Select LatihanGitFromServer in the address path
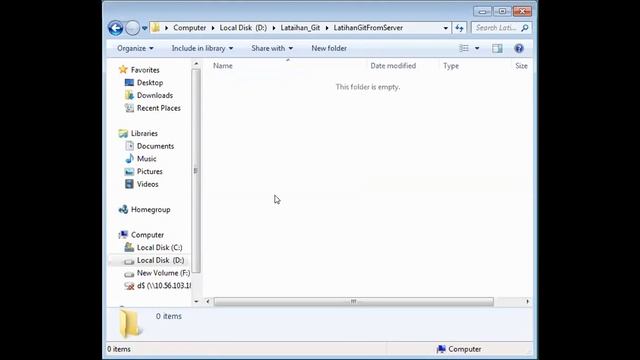640x360 pixels. 368,28
